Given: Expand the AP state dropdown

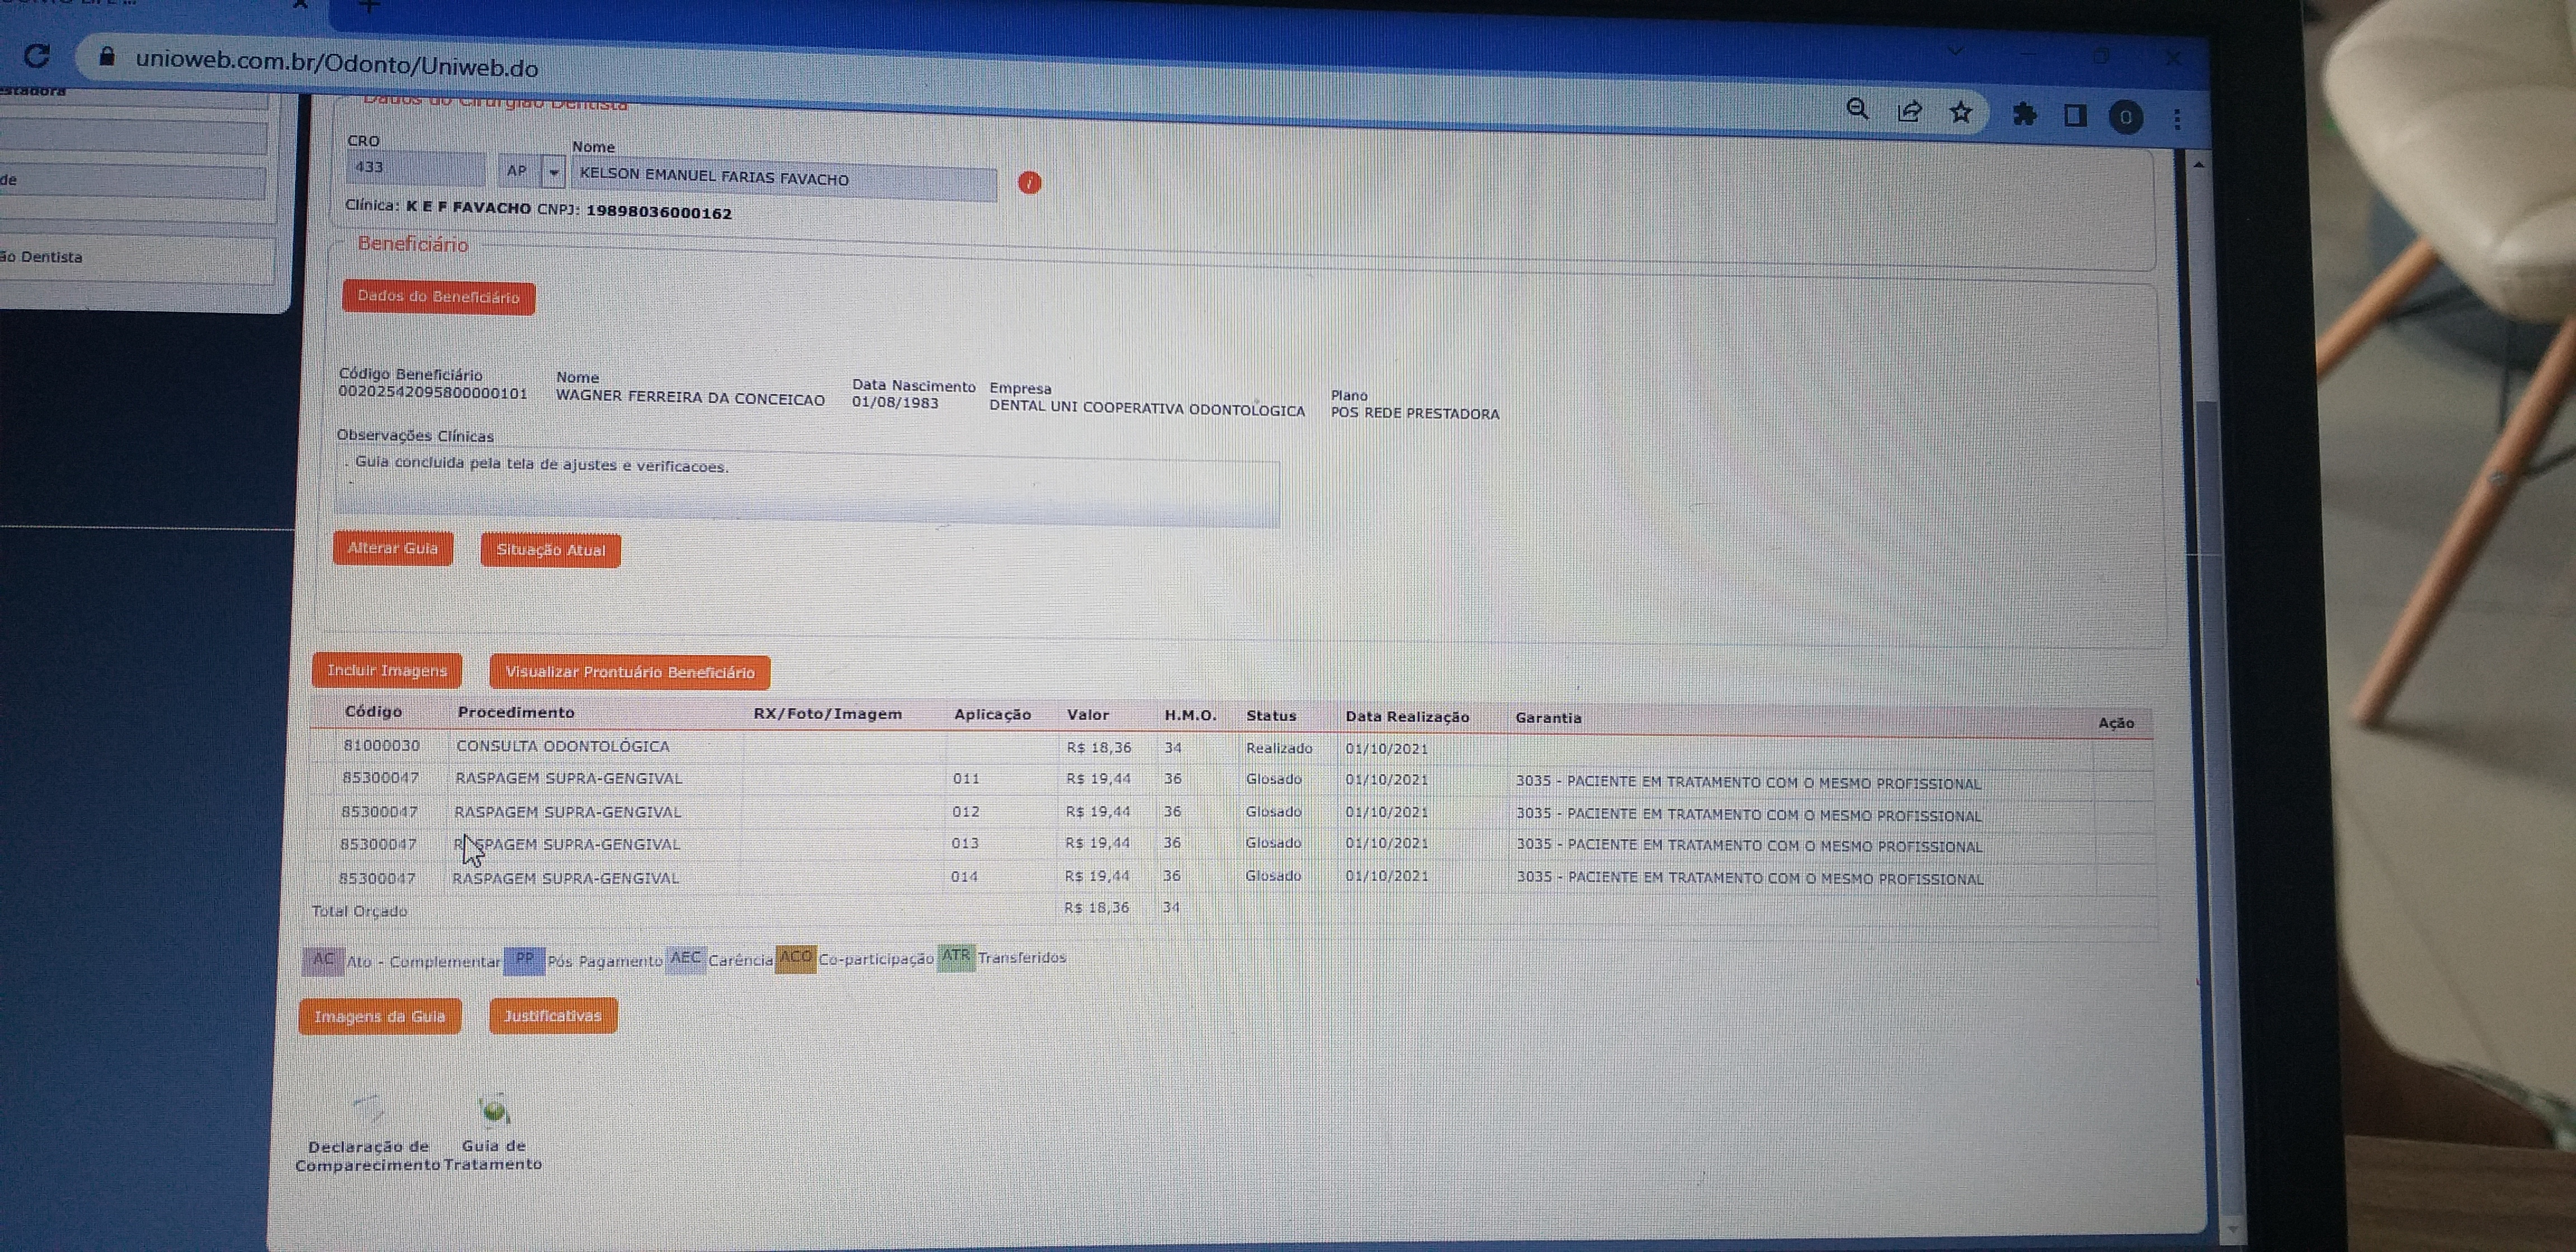Looking at the screenshot, I should pyautogui.click(x=553, y=172).
